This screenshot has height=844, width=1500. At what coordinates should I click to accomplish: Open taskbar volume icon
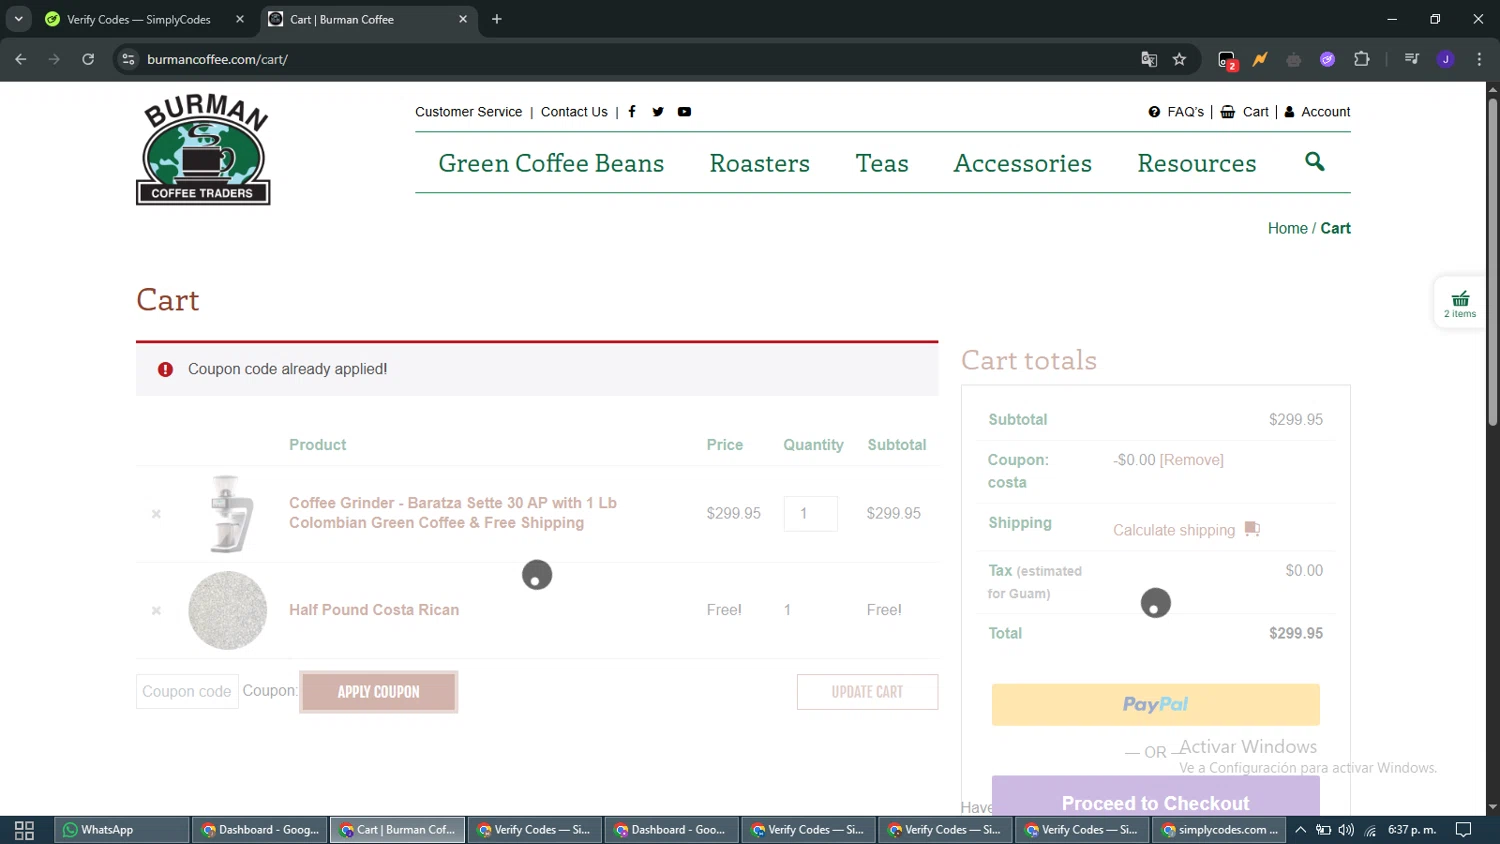[x=1346, y=830]
